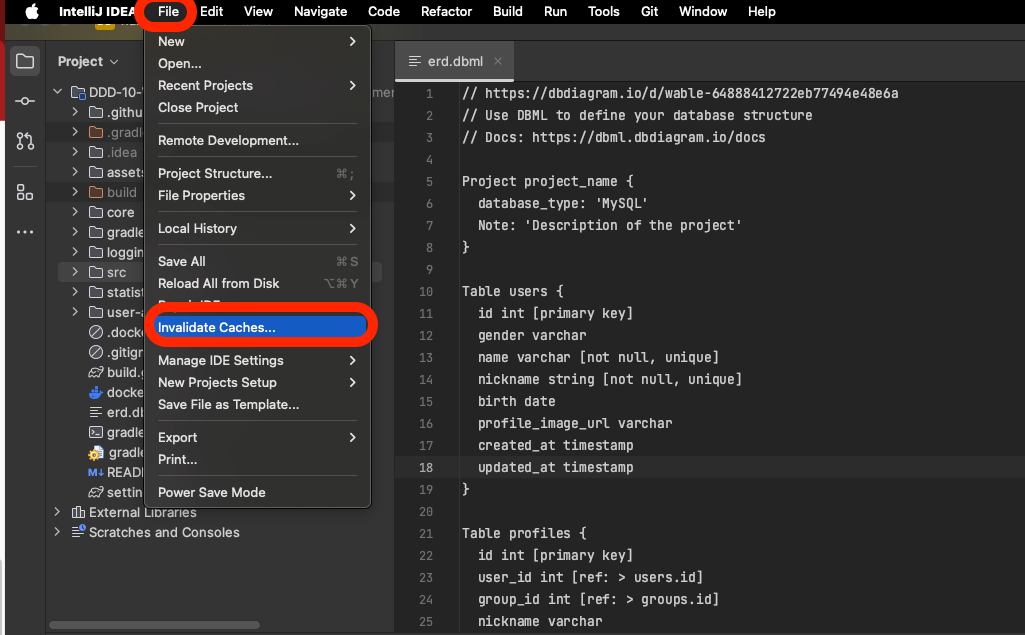
Task: Click the orange build folder icon
Action: click(x=96, y=192)
